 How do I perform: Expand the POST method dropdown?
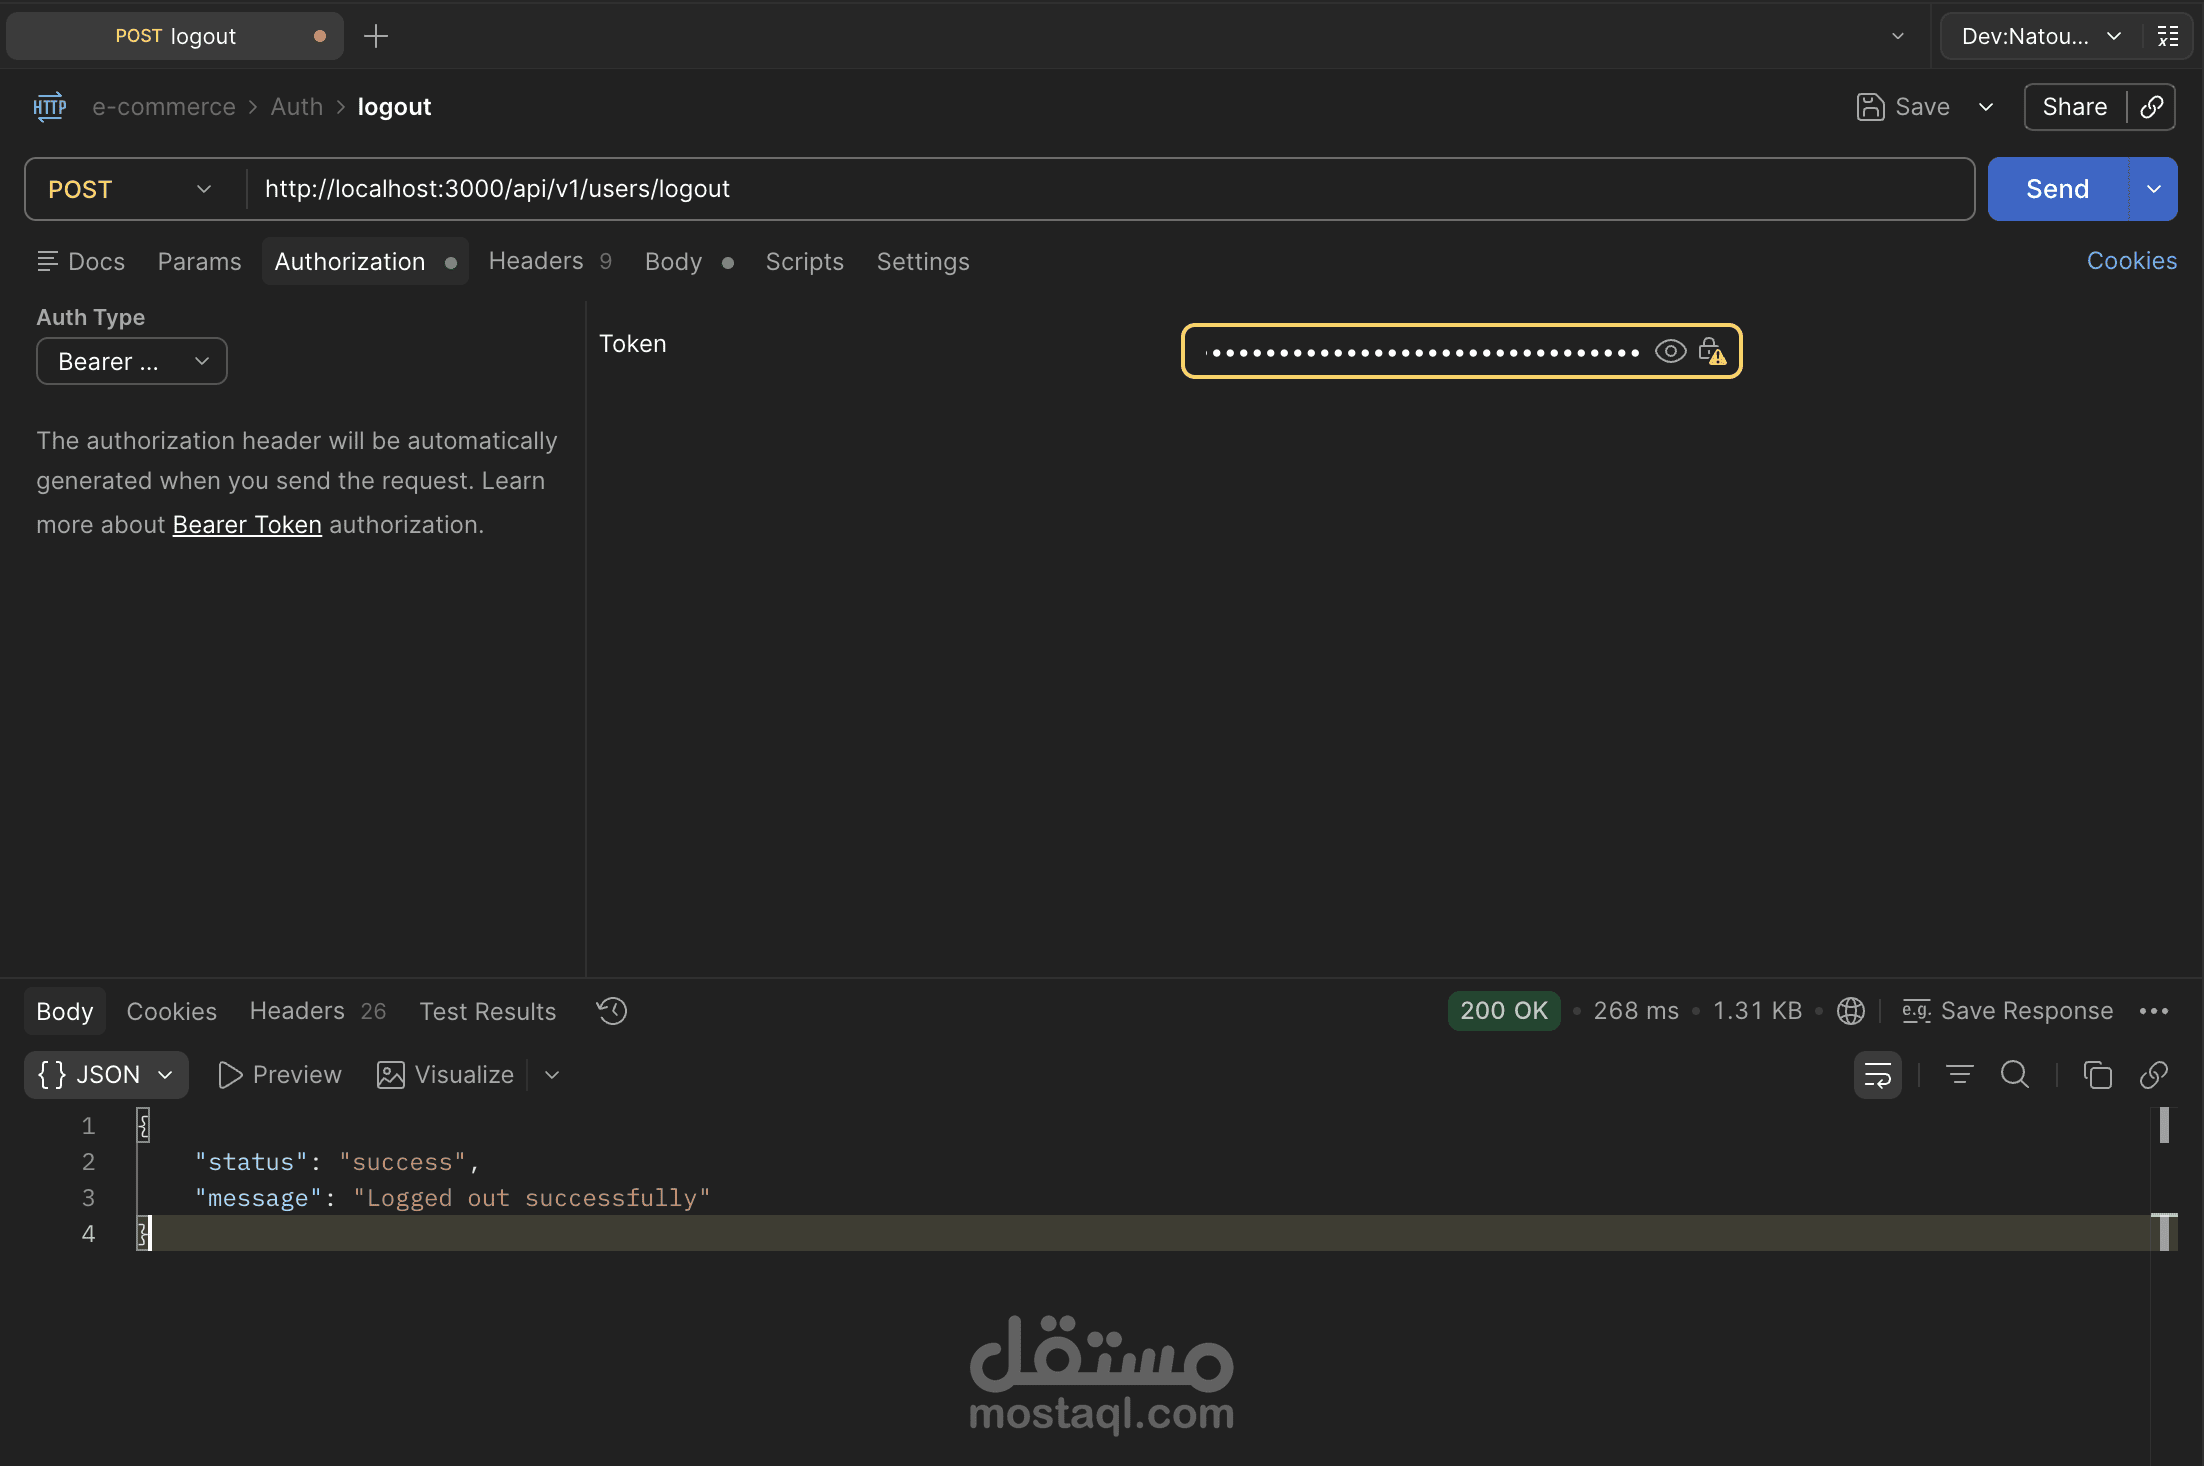(x=132, y=189)
